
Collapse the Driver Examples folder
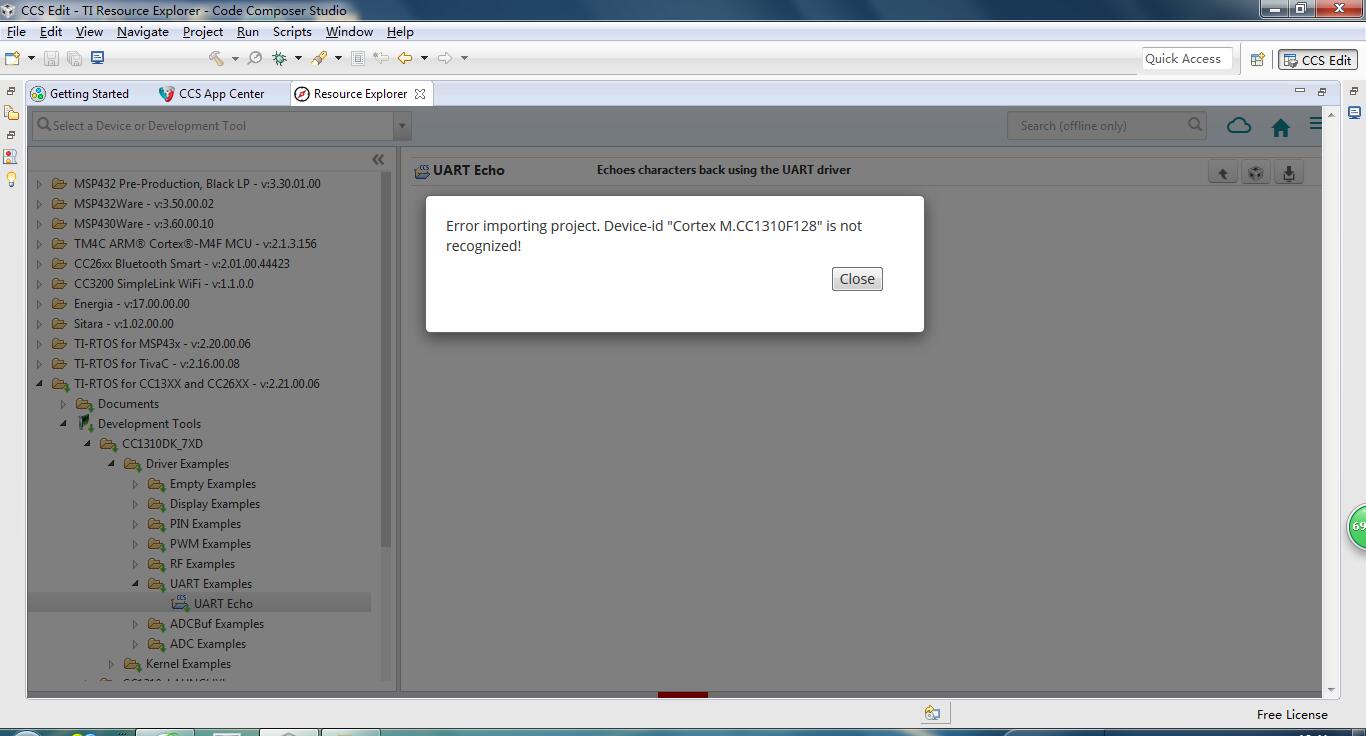pos(112,464)
